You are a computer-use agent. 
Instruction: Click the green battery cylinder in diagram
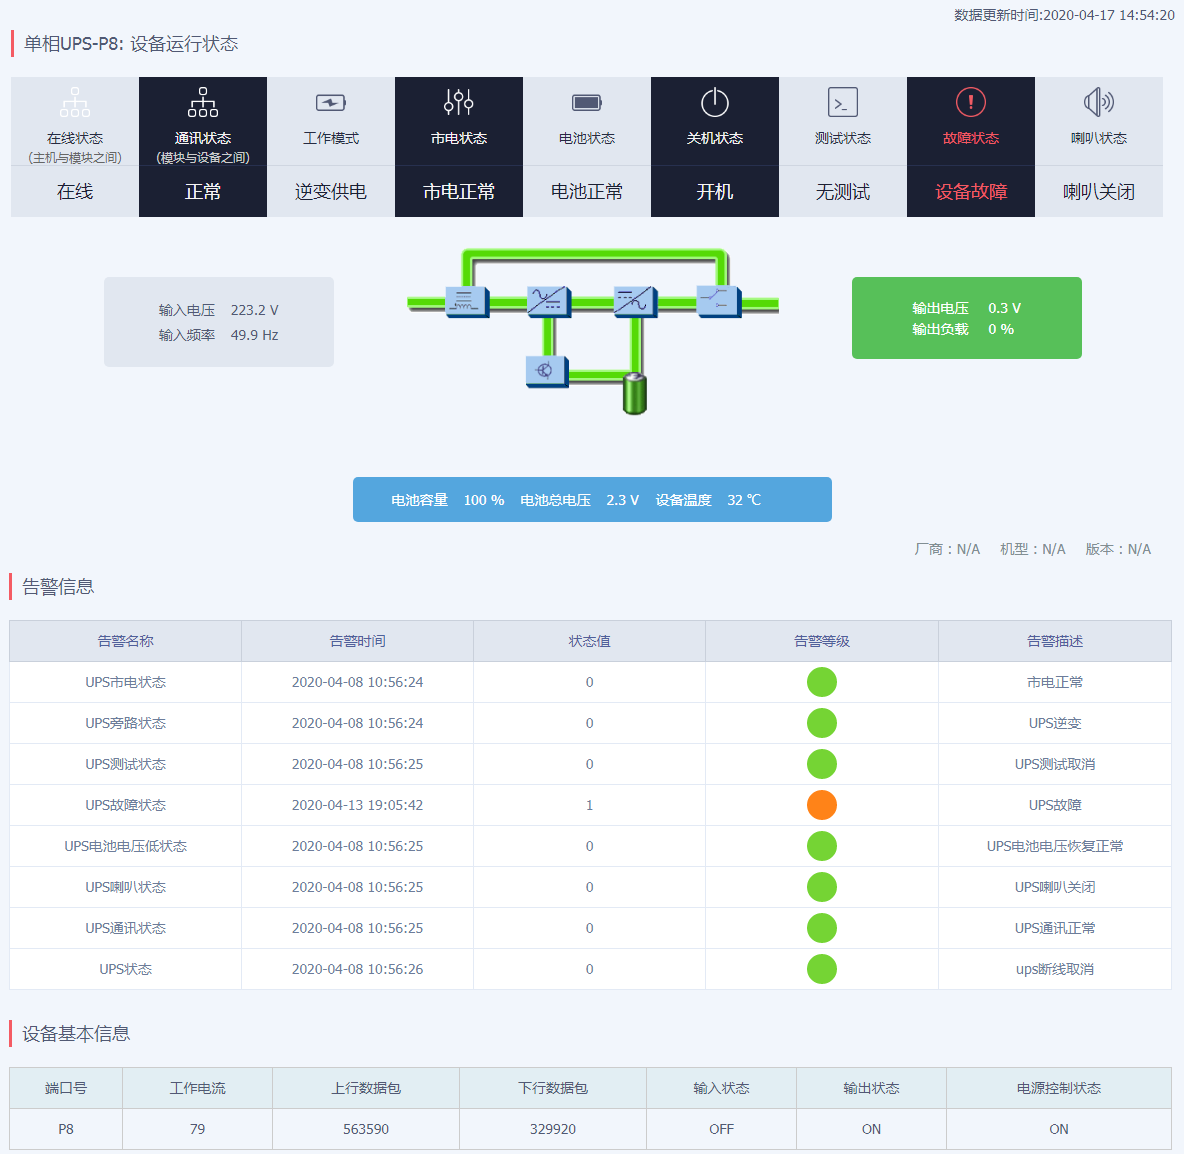(x=635, y=393)
